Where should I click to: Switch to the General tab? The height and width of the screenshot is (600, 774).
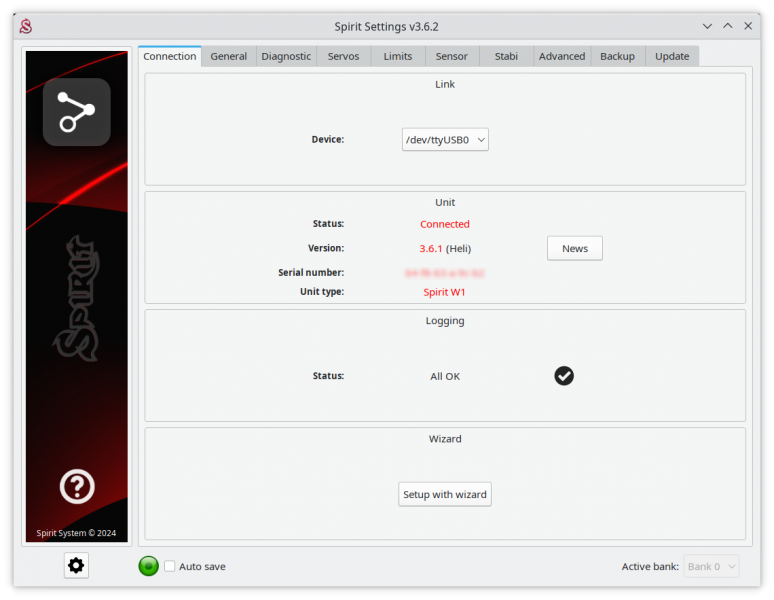click(x=228, y=56)
